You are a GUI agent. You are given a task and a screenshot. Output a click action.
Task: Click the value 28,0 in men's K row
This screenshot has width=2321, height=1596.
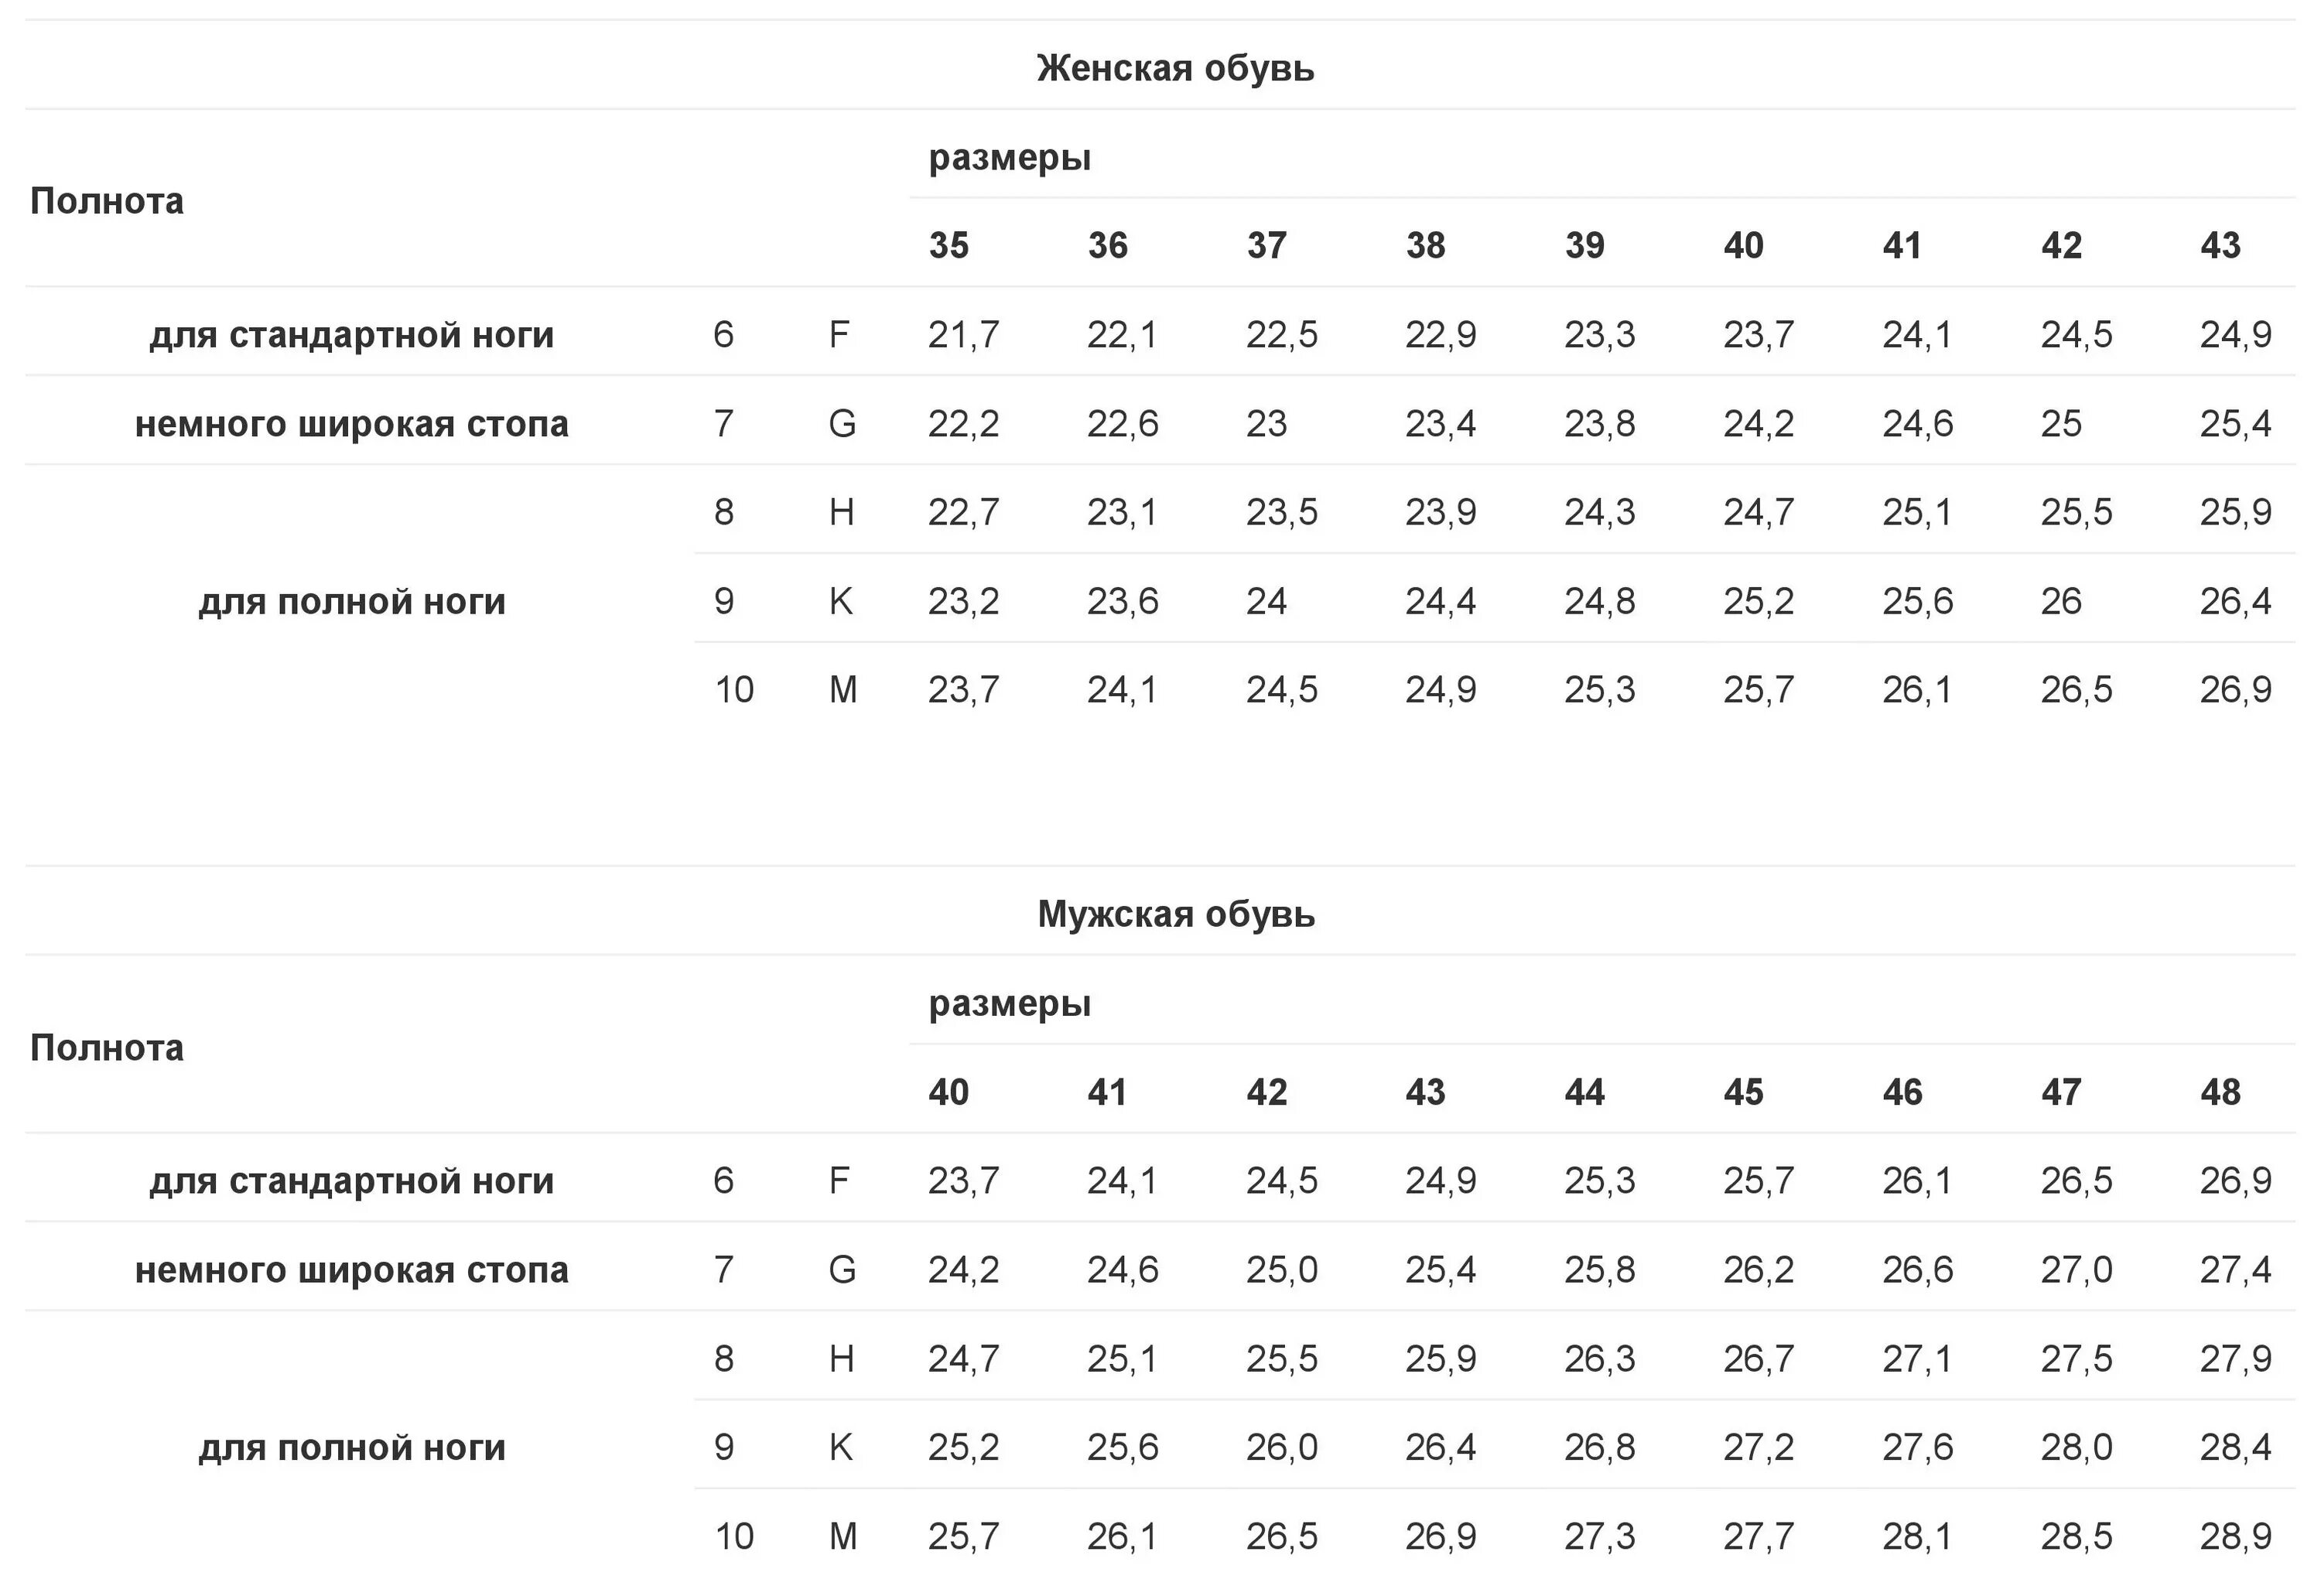(2076, 1446)
